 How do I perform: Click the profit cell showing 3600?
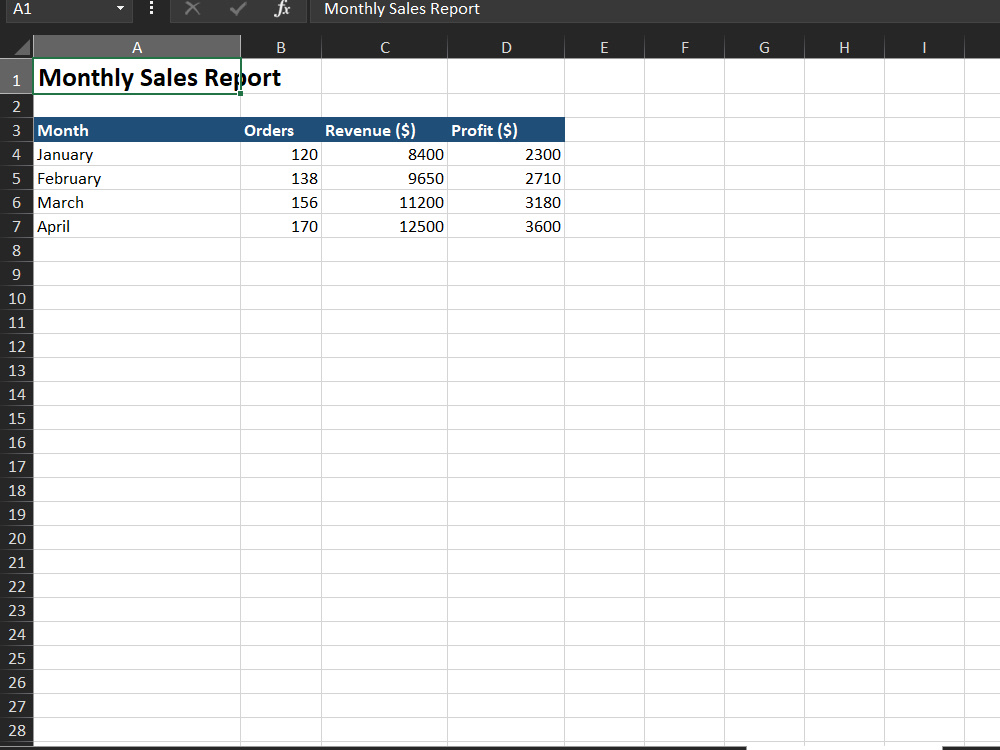tap(506, 226)
